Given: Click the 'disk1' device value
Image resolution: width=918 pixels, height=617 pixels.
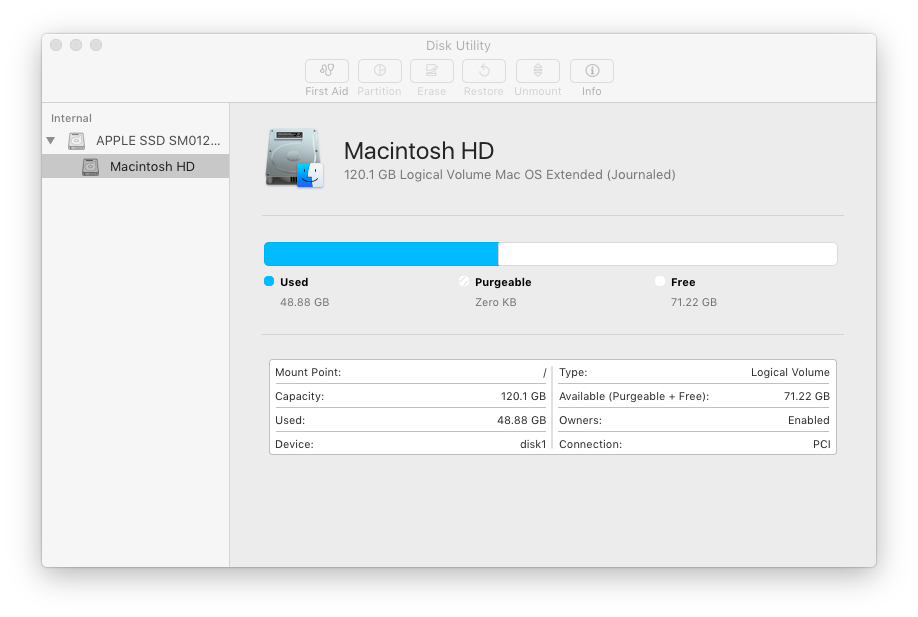Looking at the screenshot, I should [x=533, y=444].
